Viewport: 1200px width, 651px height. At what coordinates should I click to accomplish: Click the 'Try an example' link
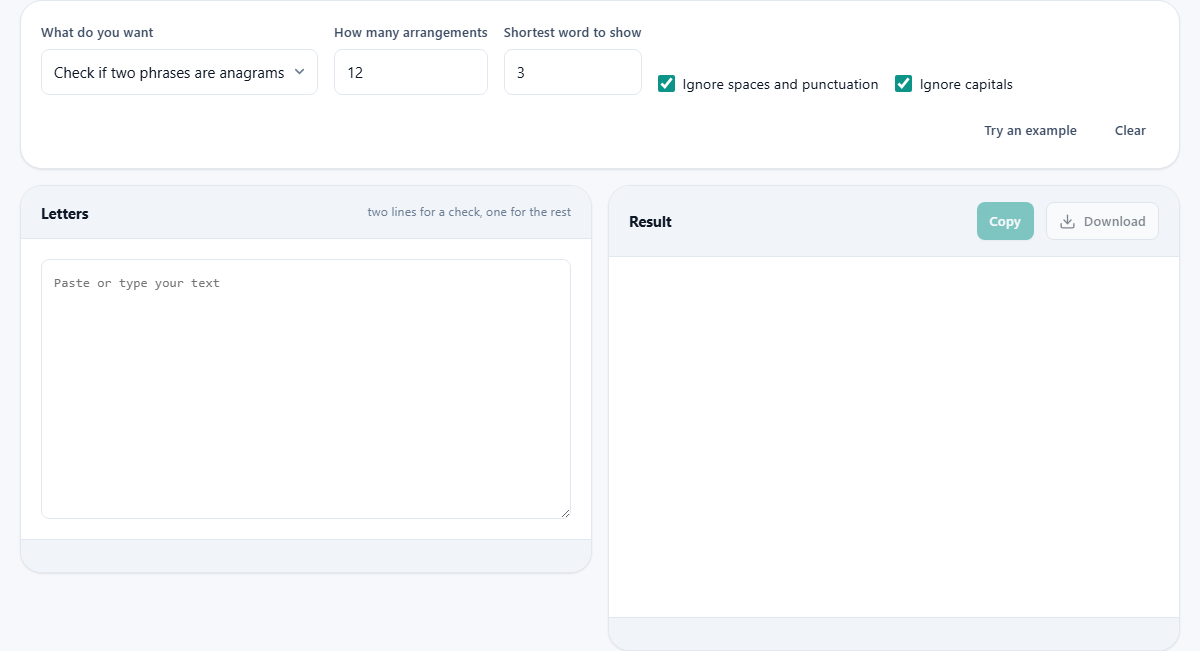click(1030, 130)
